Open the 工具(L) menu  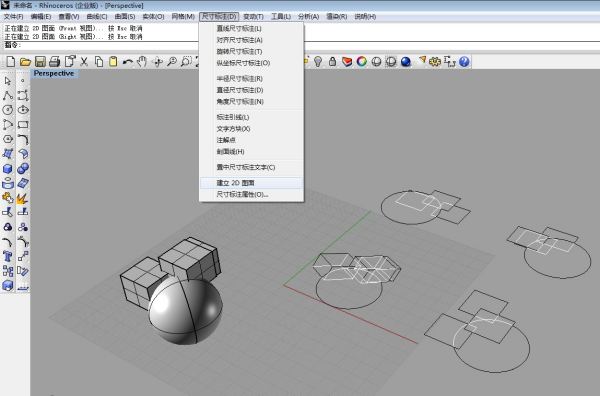coord(281,16)
